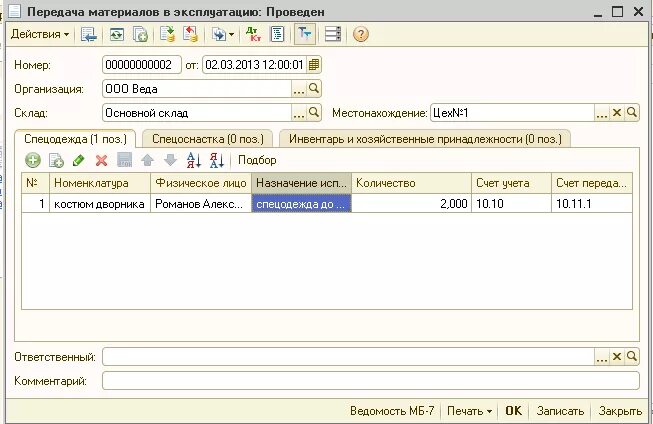Switch to the Спецодежда (1 поз.) tab
Viewport: 653px width, 424px height.
[75, 139]
